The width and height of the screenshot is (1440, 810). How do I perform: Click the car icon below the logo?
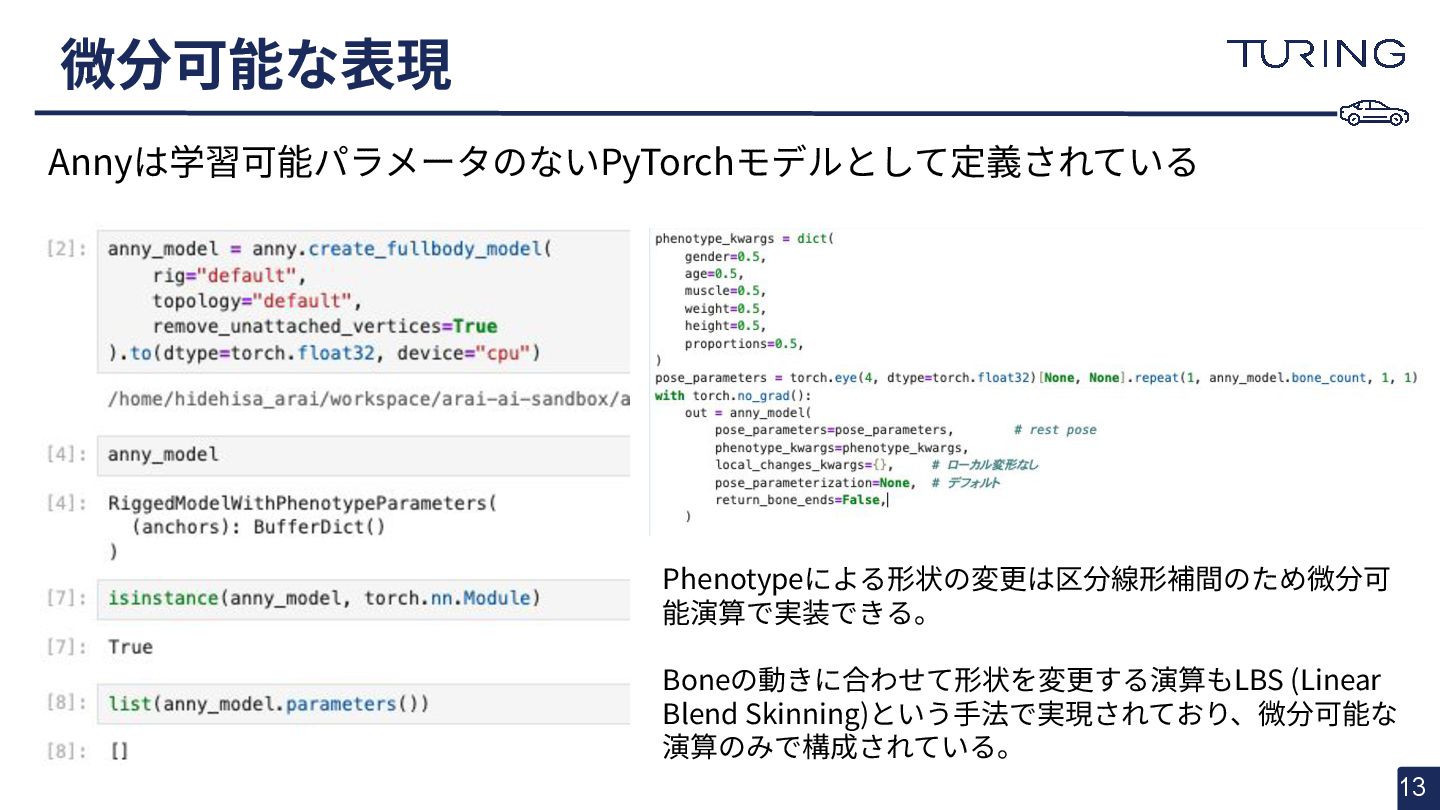click(1375, 113)
